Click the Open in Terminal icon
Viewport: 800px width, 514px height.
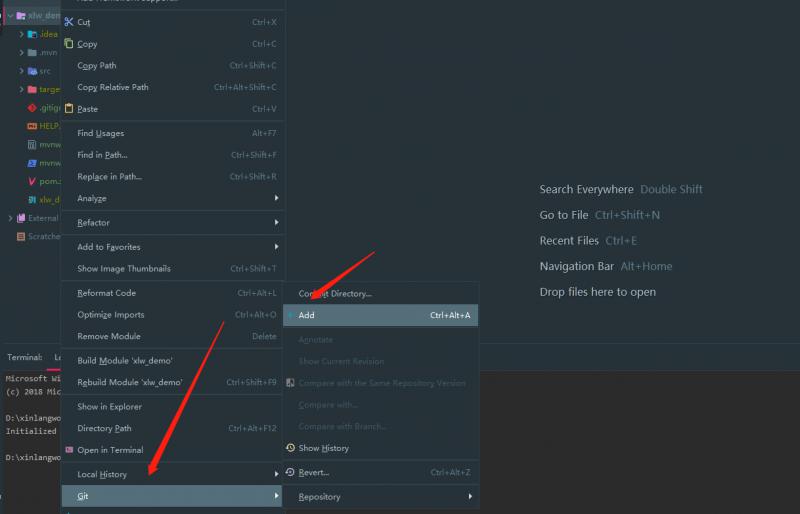(69, 450)
